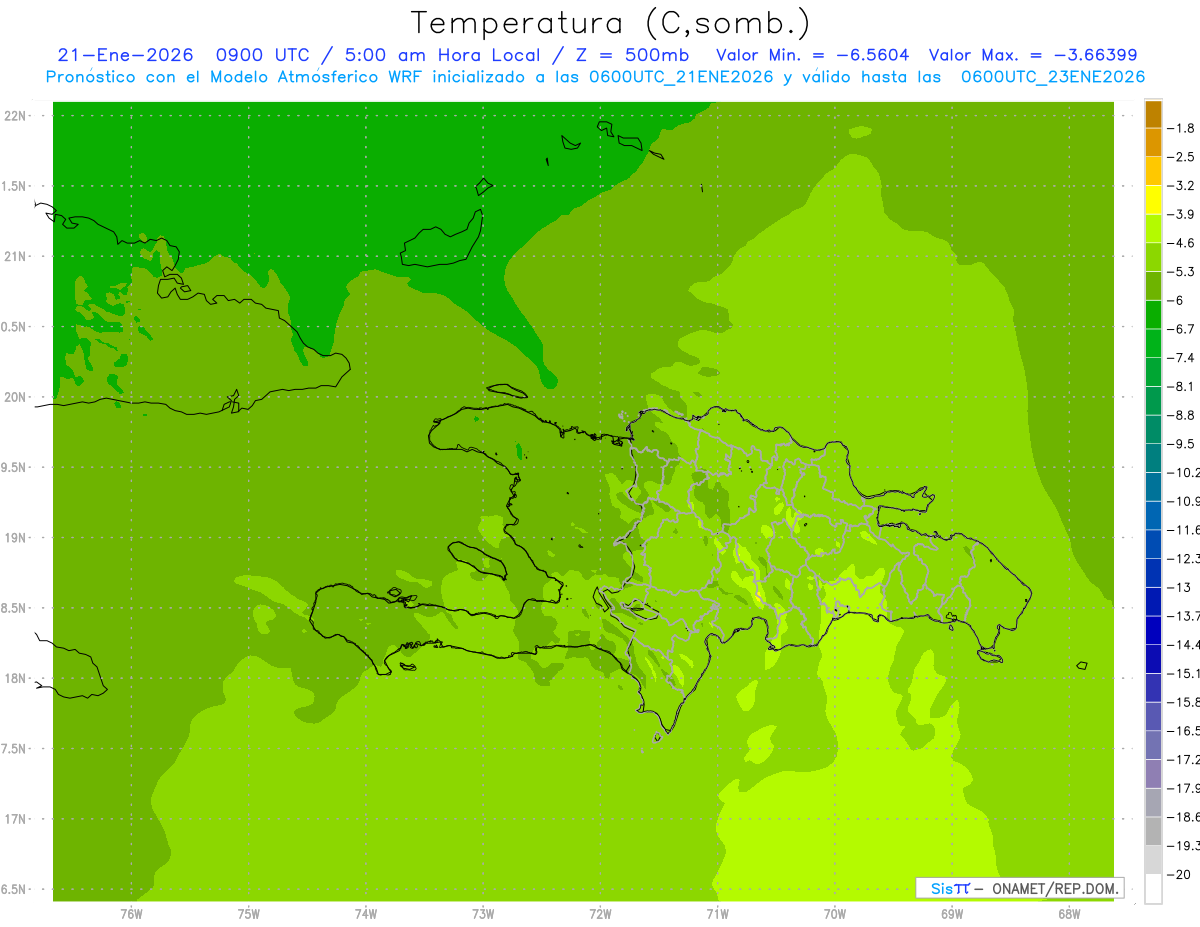Click the '19N' latitude label
Screen dimensions: 1200x927
click(x=14, y=538)
